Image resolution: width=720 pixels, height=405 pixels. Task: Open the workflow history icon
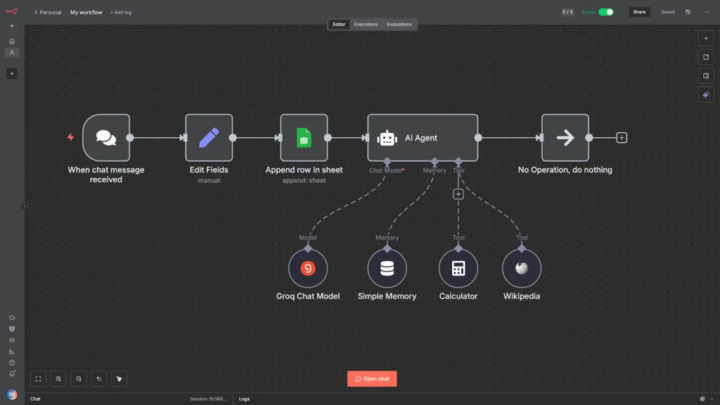pyautogui.click(x=688, y=12)
